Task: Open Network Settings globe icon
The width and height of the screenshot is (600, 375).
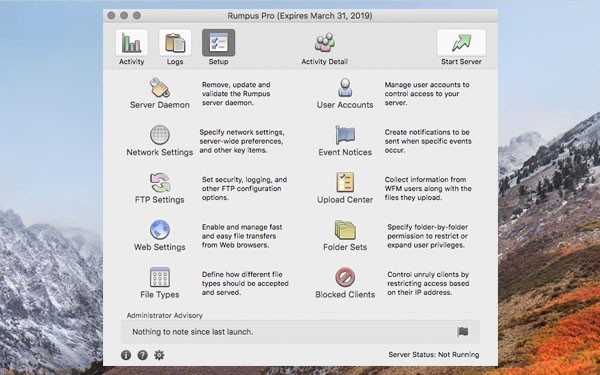Action: (x=160, y=135)
